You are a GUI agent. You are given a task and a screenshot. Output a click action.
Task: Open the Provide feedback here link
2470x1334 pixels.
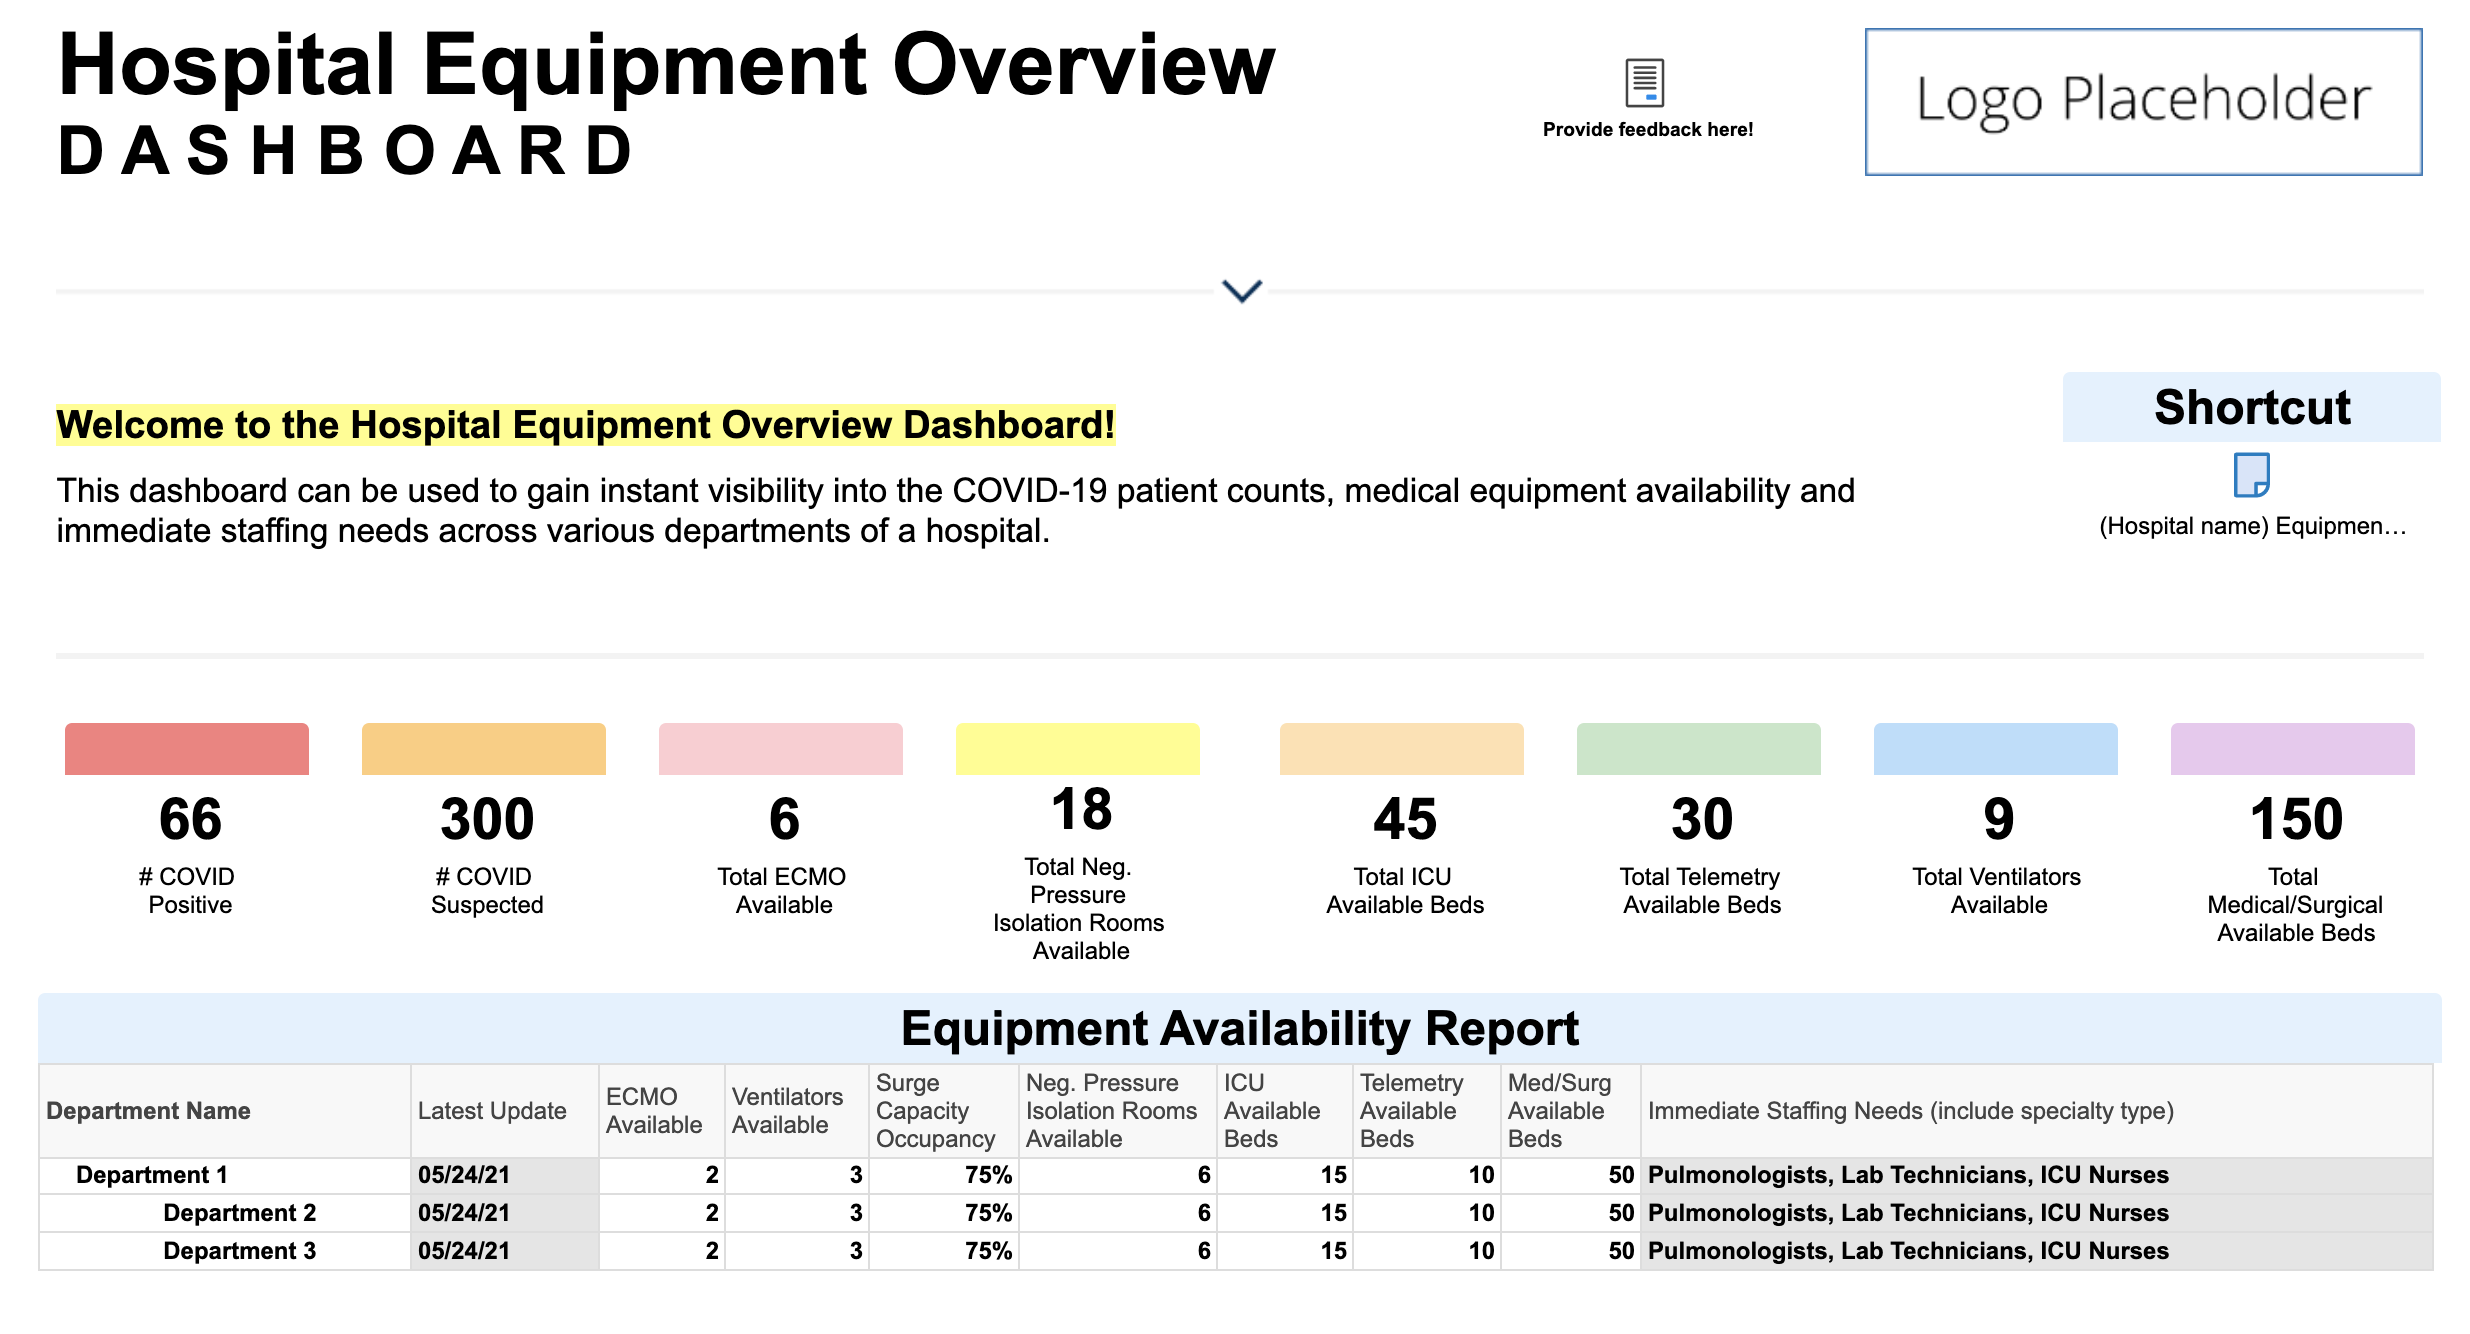[x=1647, y=130]
